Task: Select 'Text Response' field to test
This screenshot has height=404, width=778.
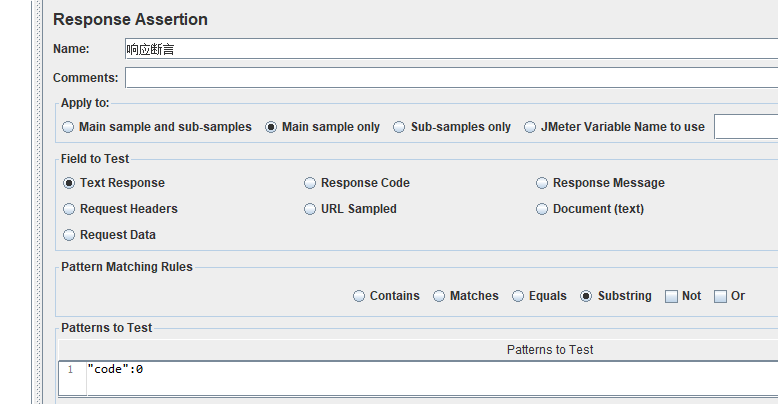Action: [x=69, y=183]
